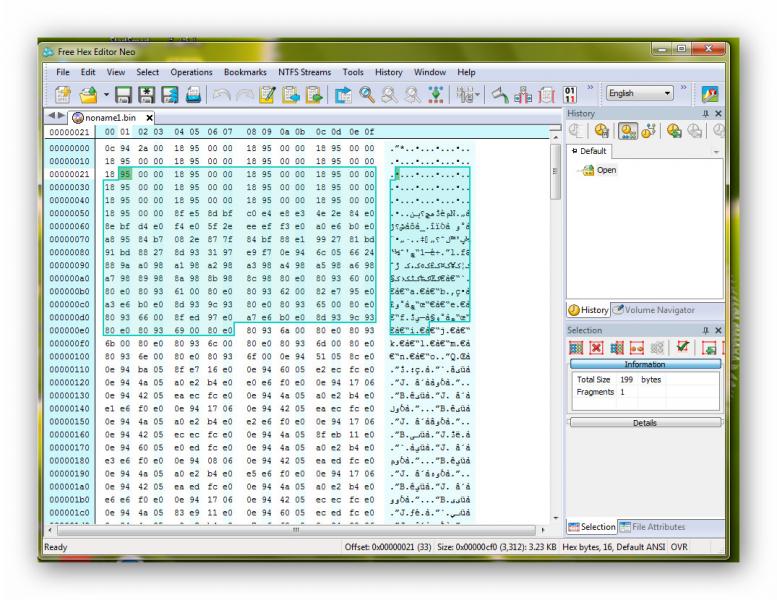
Task: Open the English language combo box
Action: (639, 93)
